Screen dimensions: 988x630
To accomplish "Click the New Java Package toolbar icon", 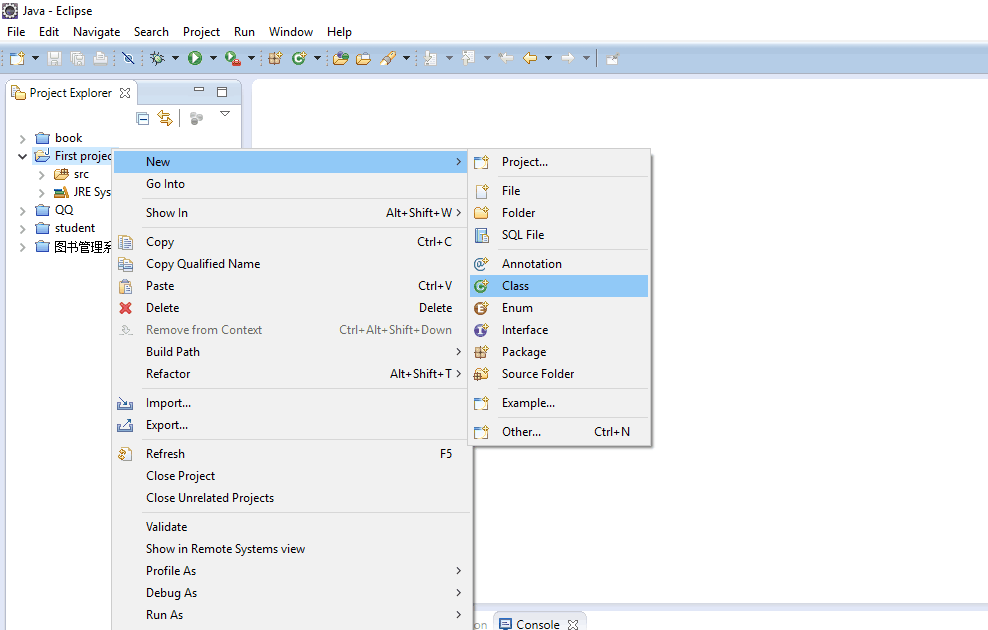I will coord(275,59).
